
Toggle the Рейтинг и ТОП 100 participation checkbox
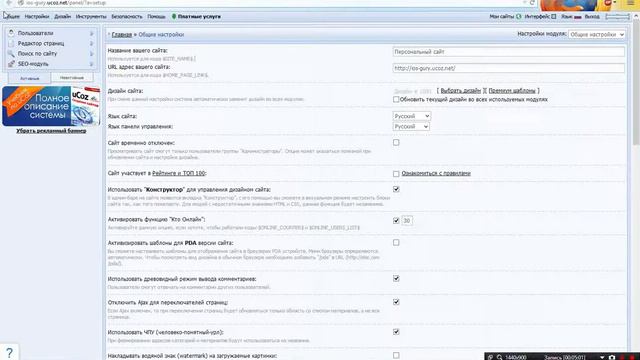pos(396,174)
